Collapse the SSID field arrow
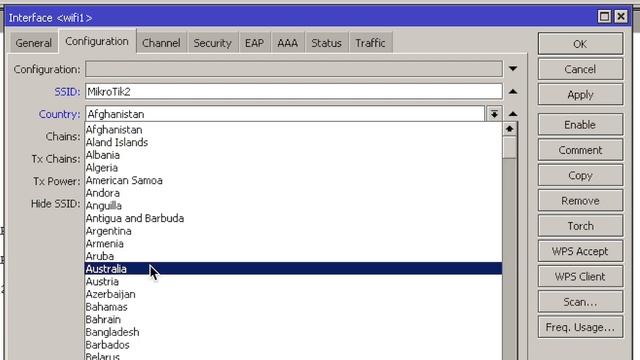The height and width of the screenshot is (360, 640). pyautogui.click(x=513, y=92)
